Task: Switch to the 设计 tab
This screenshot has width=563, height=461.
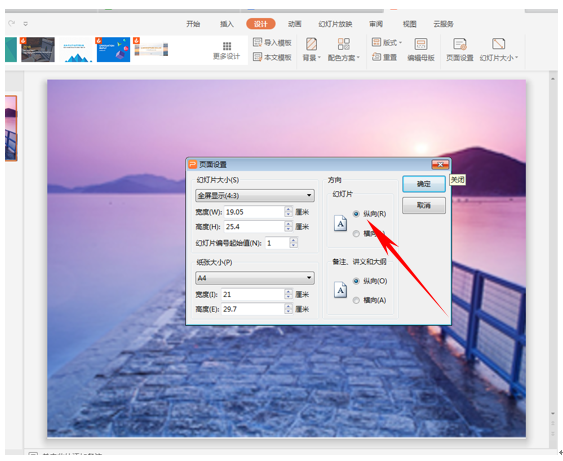Action: [x=261, y=24]
